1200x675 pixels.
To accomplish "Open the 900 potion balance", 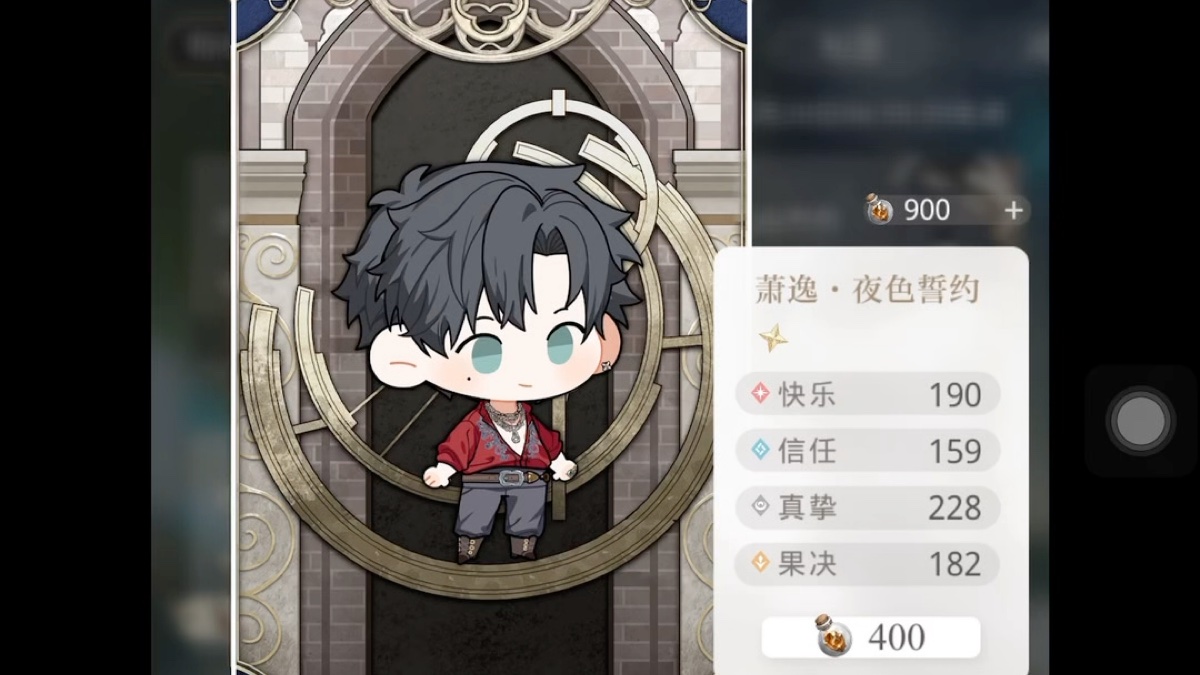I will click(x=947, y=210).
